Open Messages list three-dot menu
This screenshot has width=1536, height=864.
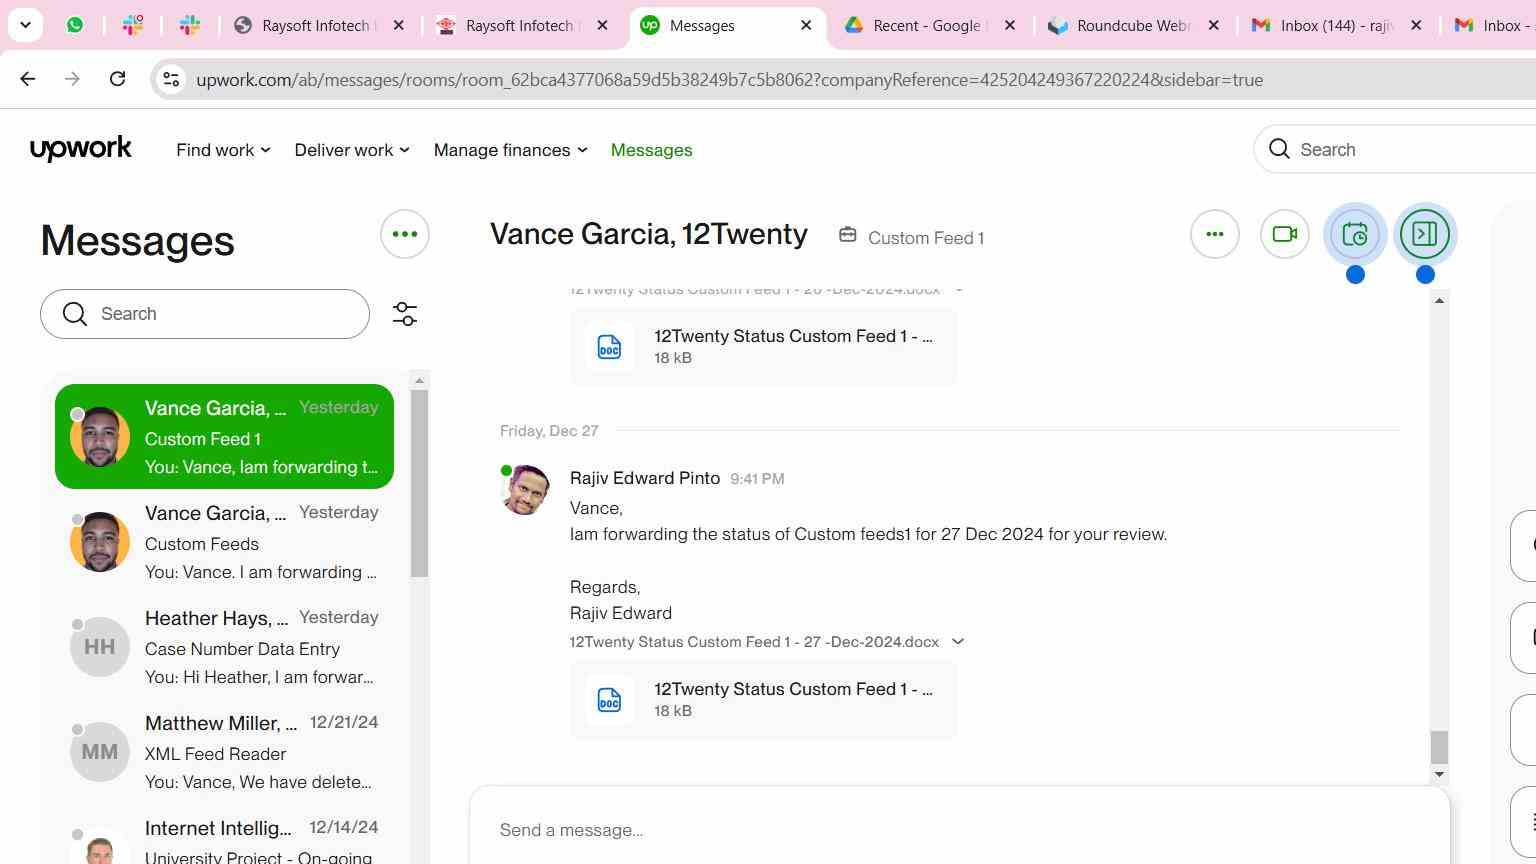click(404, 235)
